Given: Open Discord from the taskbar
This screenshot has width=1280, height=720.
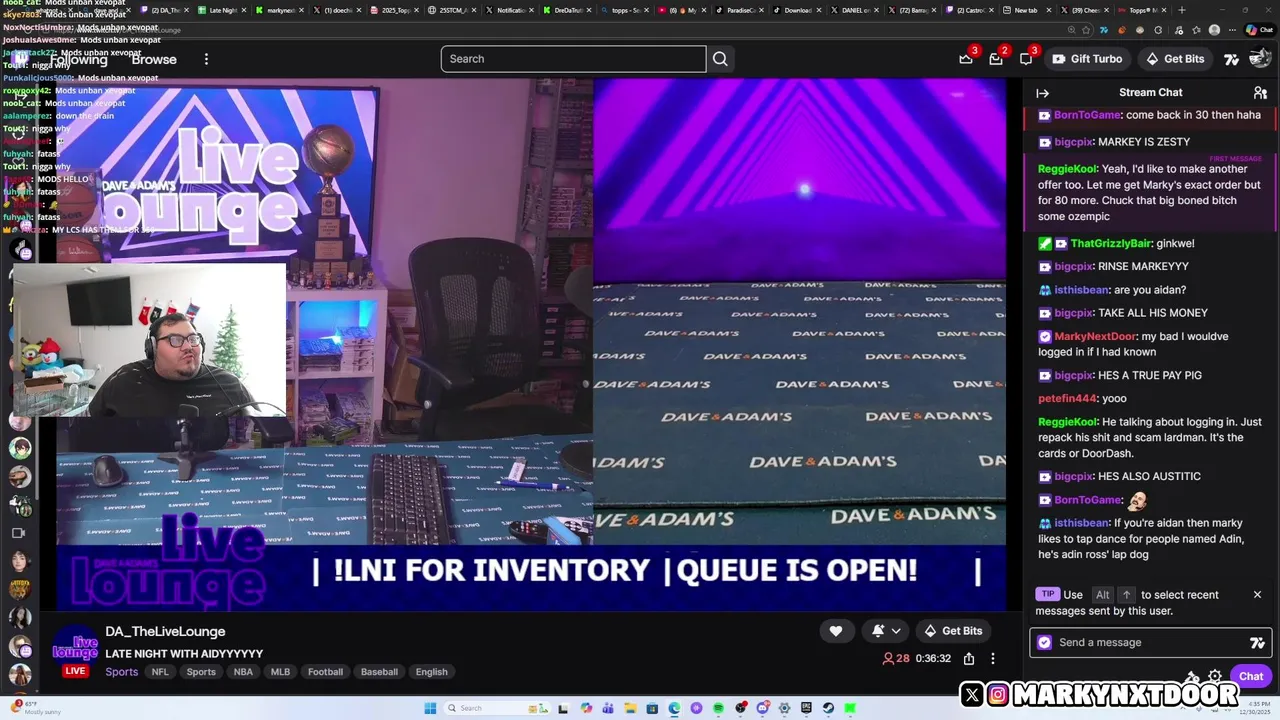Looking at the screenshot, I should coord(762,709).
